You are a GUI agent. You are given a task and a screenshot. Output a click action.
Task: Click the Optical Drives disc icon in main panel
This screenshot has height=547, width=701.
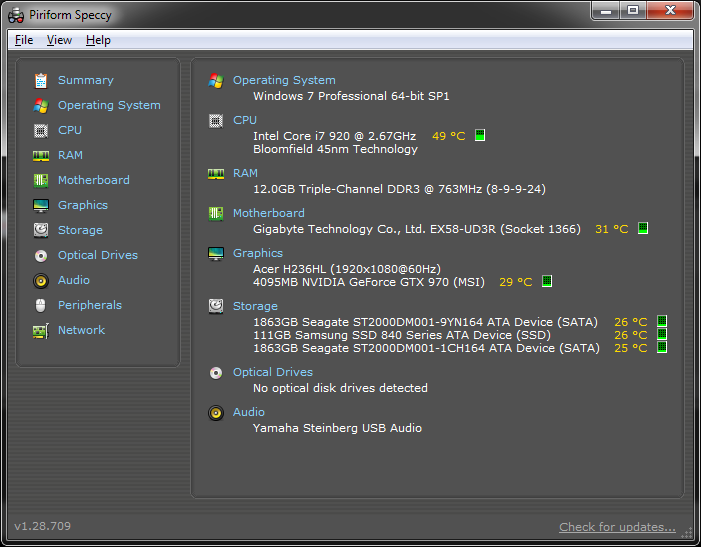coord(216,373)
